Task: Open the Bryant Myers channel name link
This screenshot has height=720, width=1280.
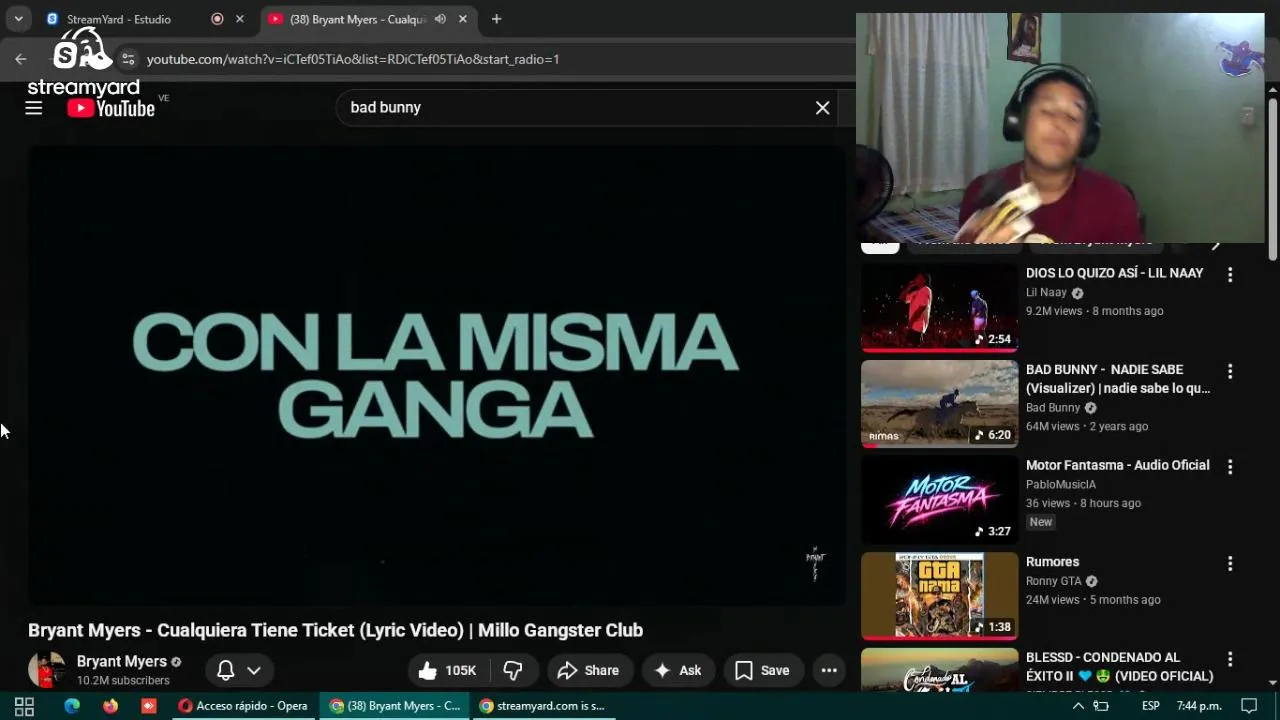Action: point(122,661)
